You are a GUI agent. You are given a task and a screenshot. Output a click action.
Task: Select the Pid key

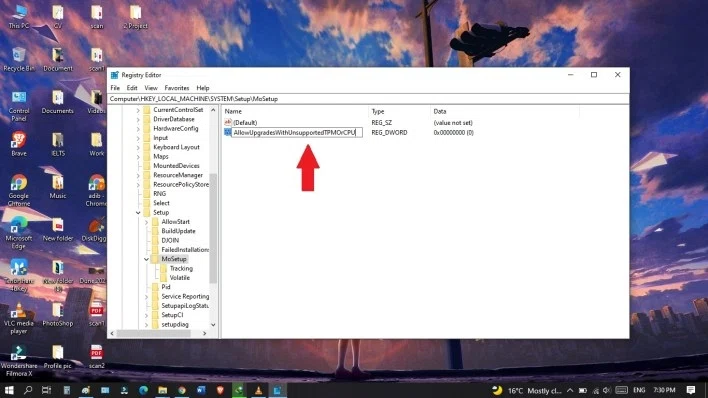pyautogui.click(x=166, y=287)
